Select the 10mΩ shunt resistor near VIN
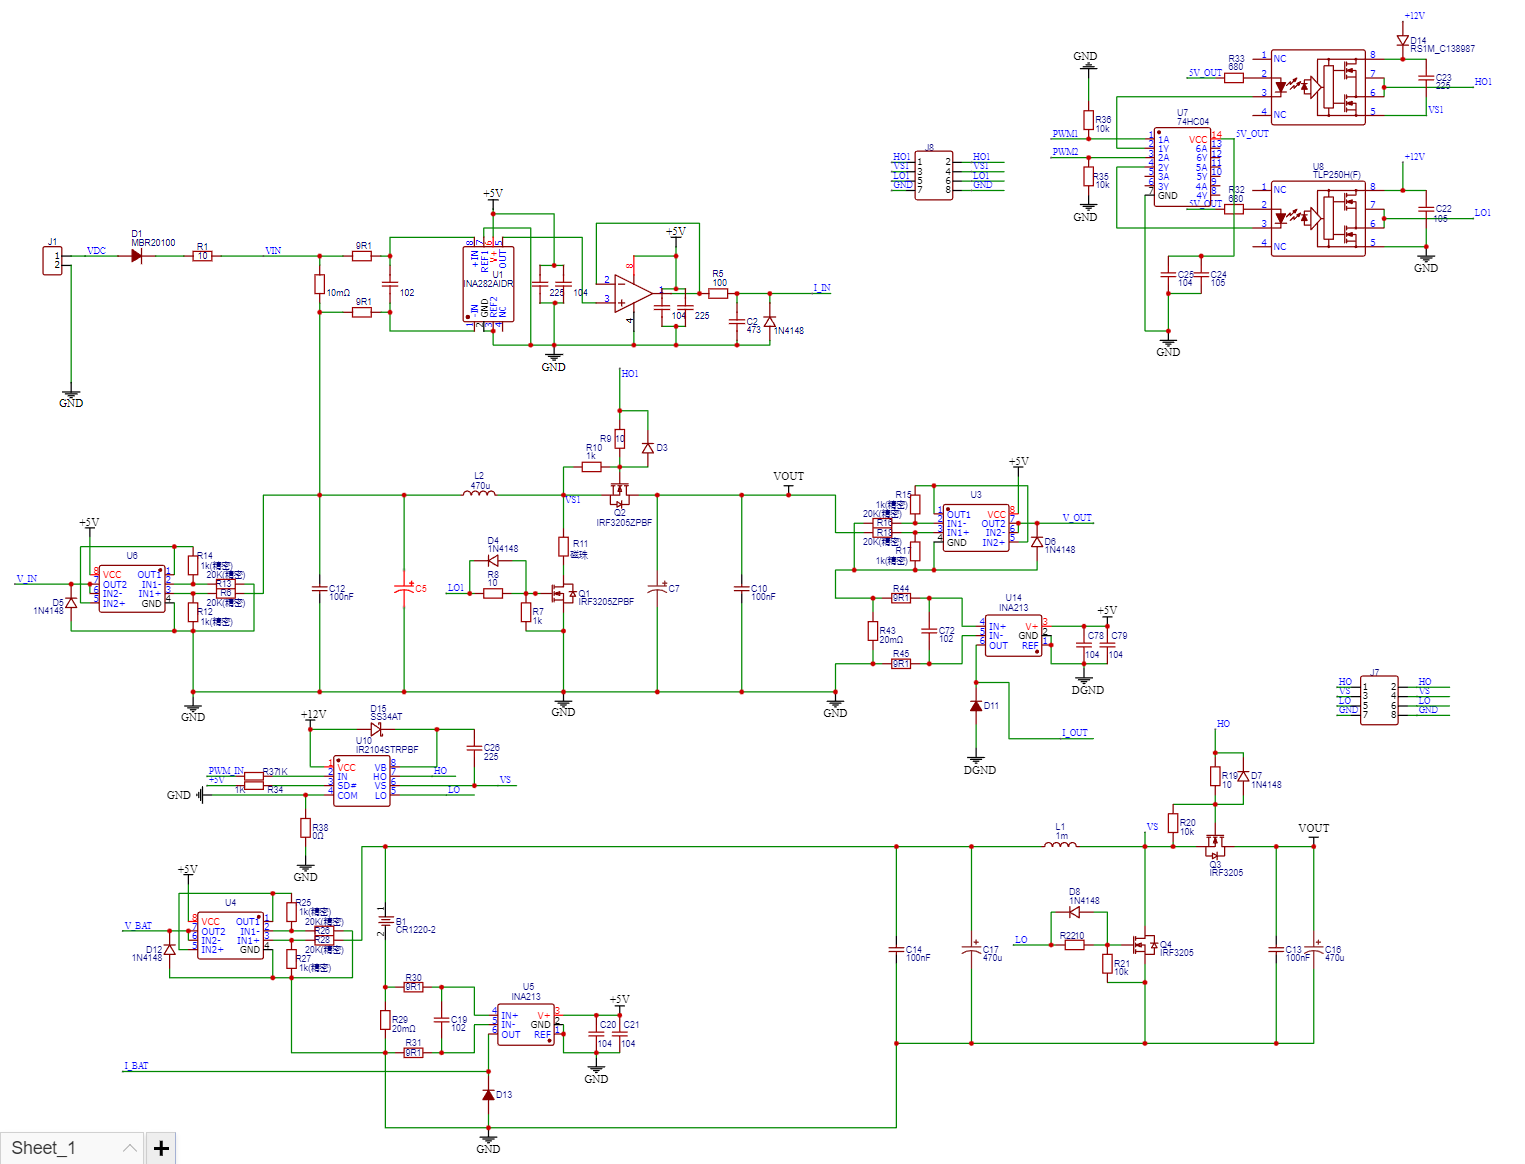Image resolution: width=1525 pixels, height=1164 pixels. pyautogui.click(x=319, y=284)
